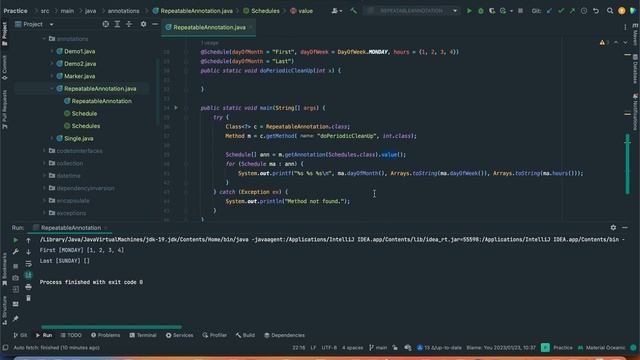The image size is (640, 360).
Task: Stop process square in Run panel
Action: click(x=16, y=266)
